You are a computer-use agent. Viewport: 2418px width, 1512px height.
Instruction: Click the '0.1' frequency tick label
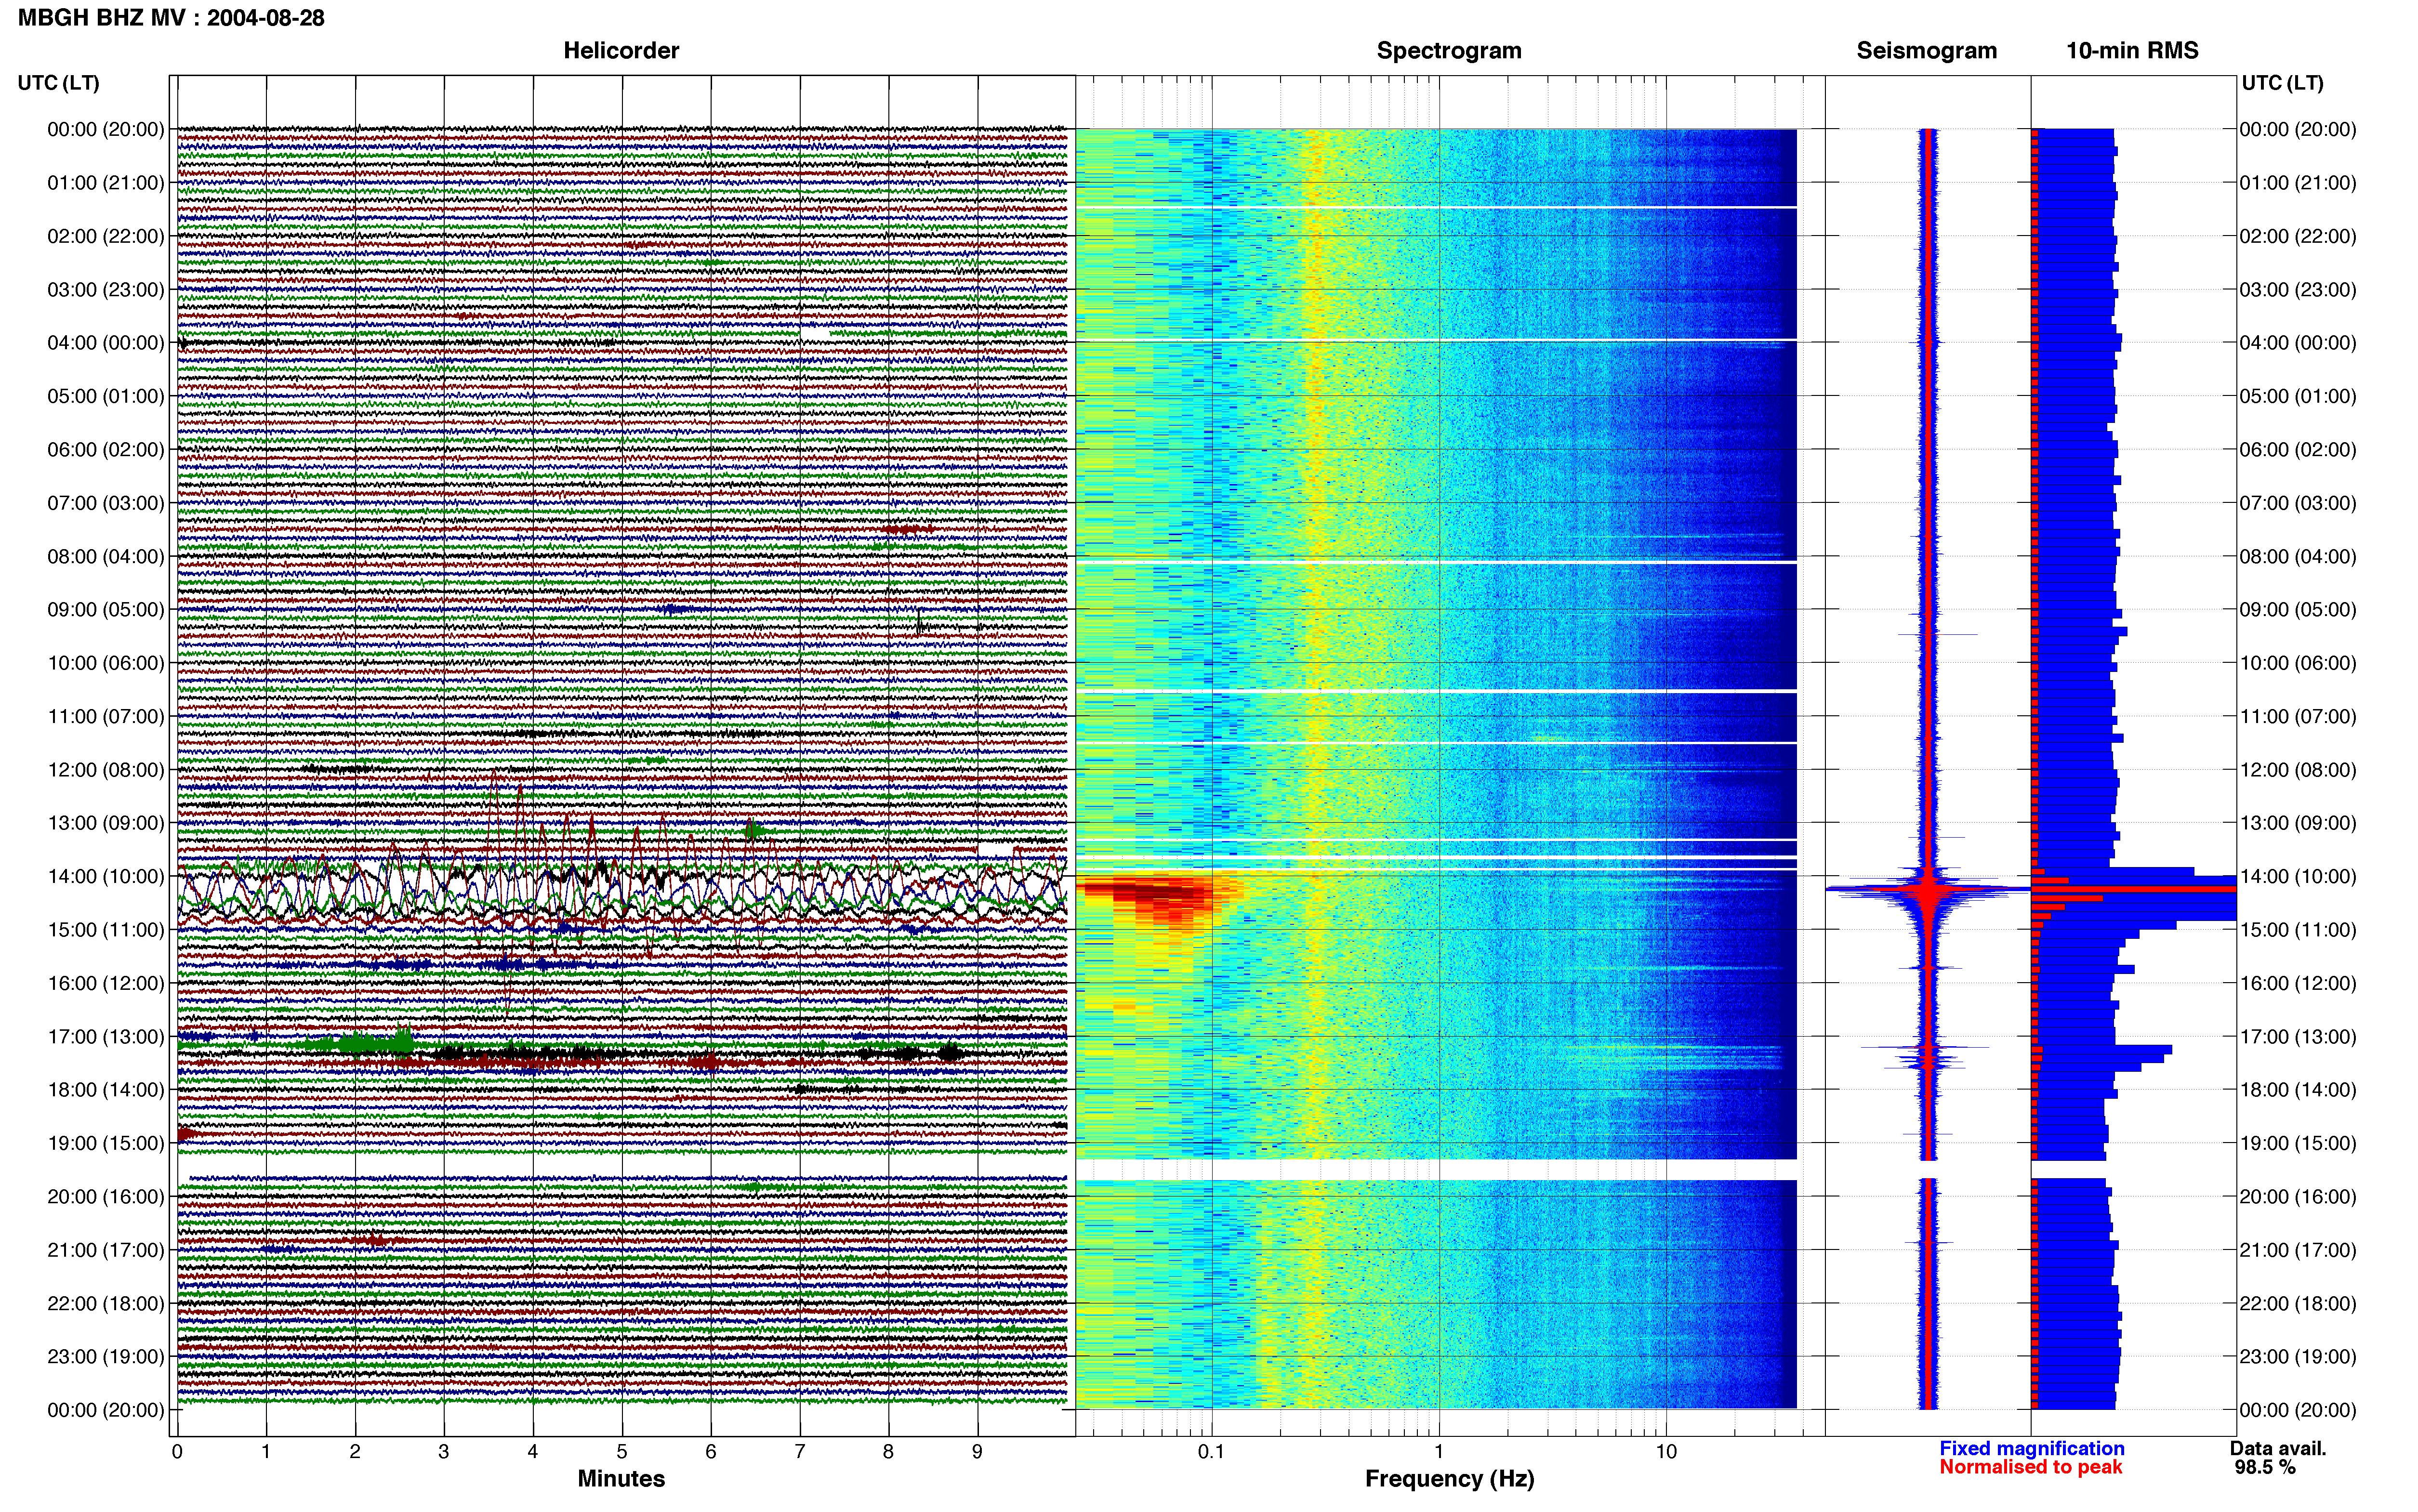click(1211, 1452)
